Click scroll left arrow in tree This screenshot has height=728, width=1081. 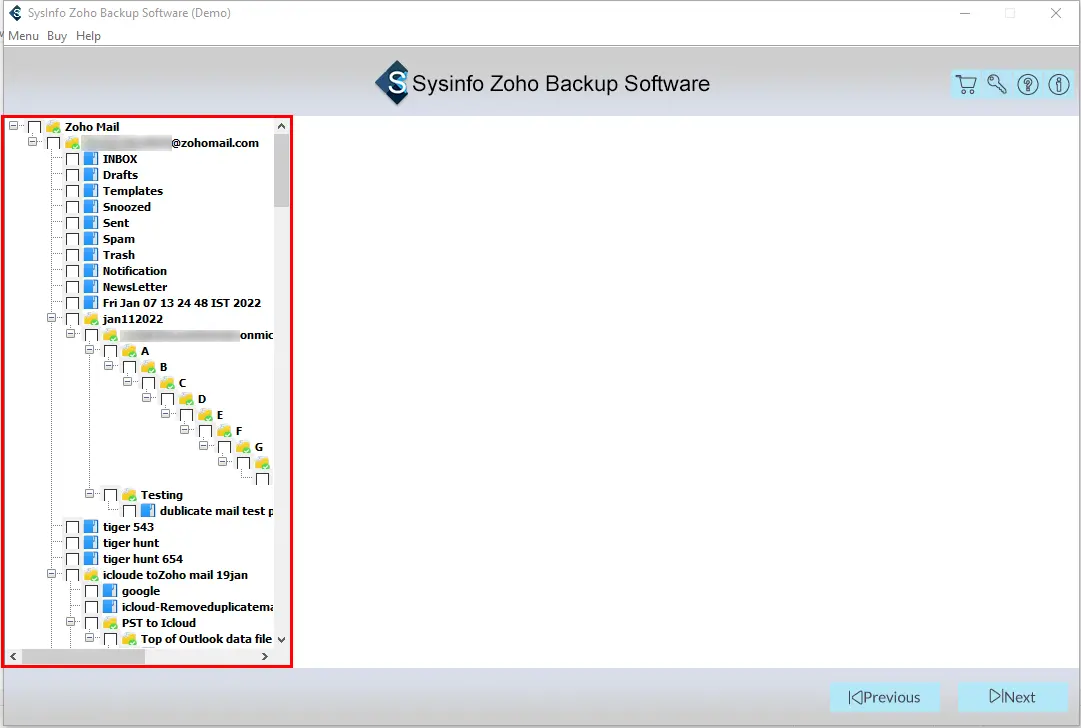pos(13,657)
